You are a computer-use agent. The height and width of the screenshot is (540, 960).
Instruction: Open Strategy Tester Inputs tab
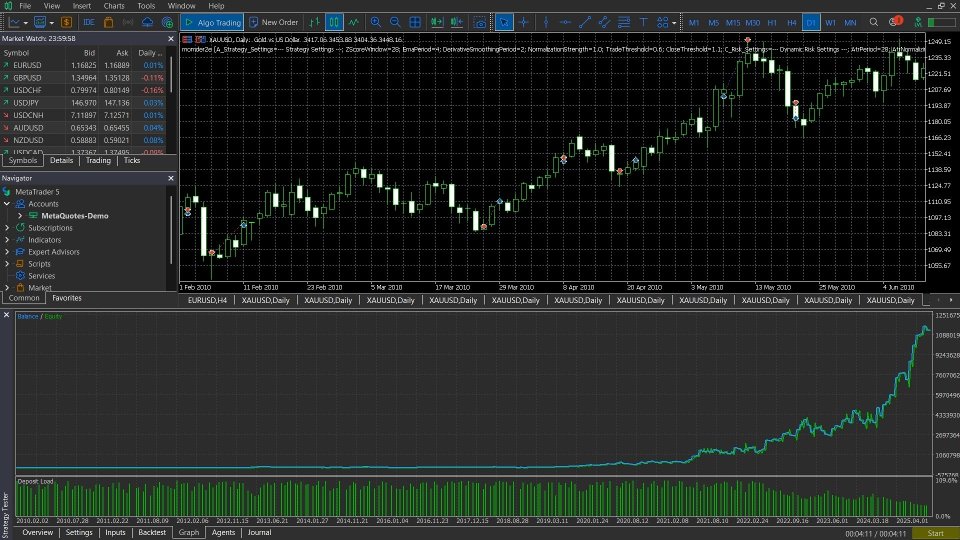(115, 533)
